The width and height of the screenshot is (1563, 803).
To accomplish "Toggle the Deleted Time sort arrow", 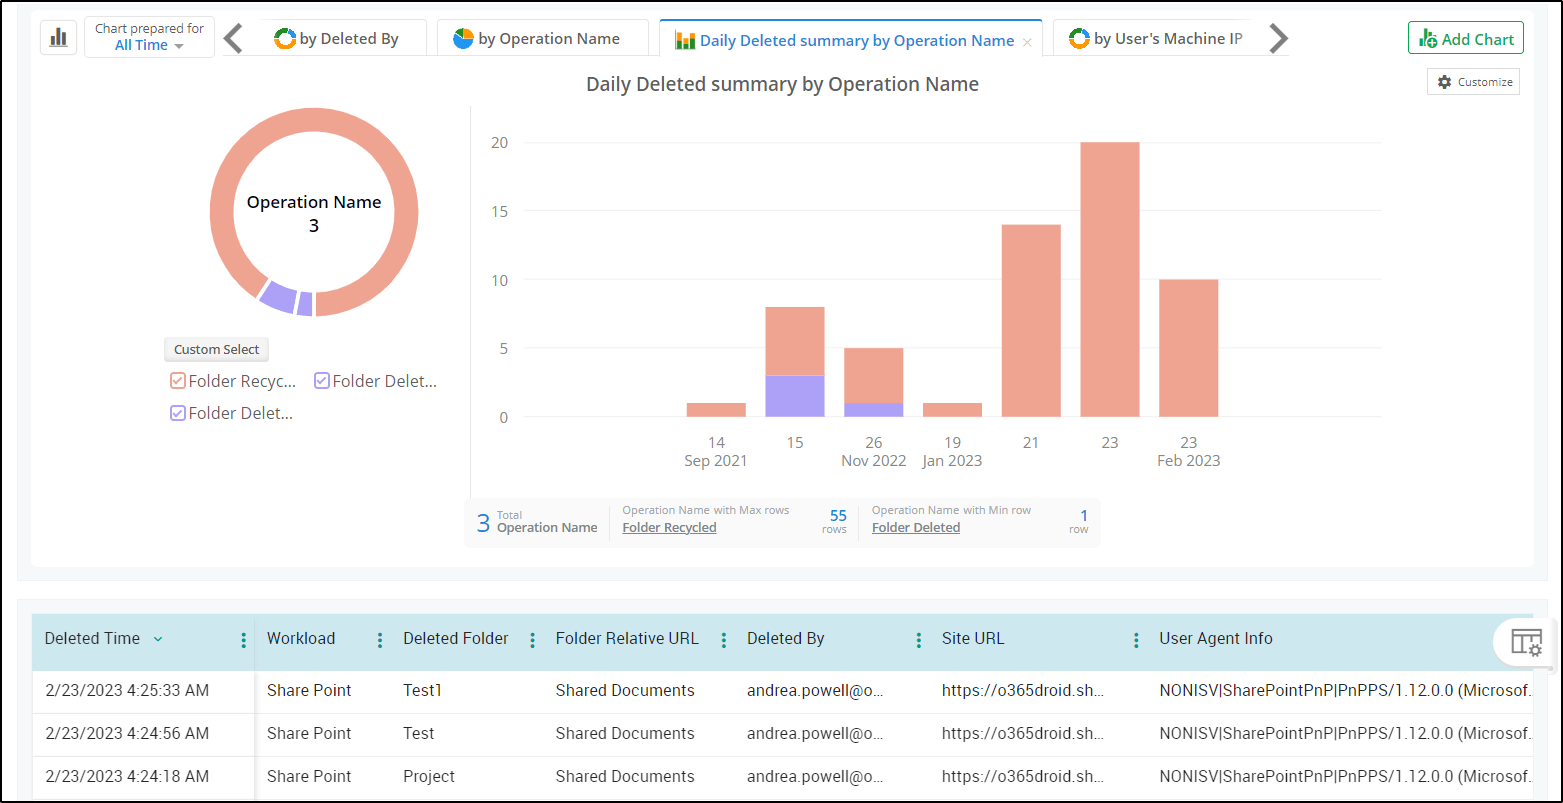I will [158, 640].
